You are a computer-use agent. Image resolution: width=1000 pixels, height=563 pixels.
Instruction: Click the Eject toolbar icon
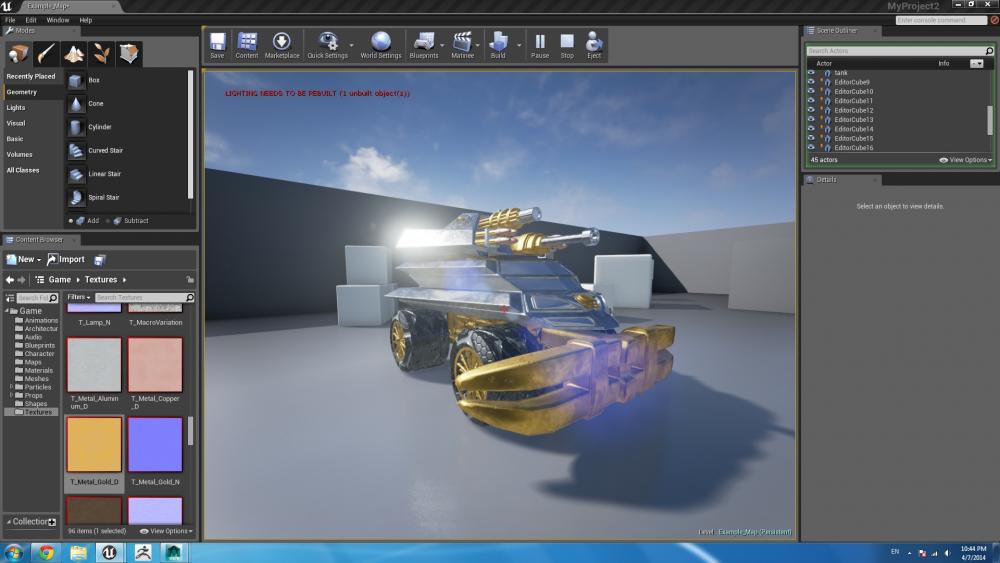pyautogui.click(x=594, y=45)
